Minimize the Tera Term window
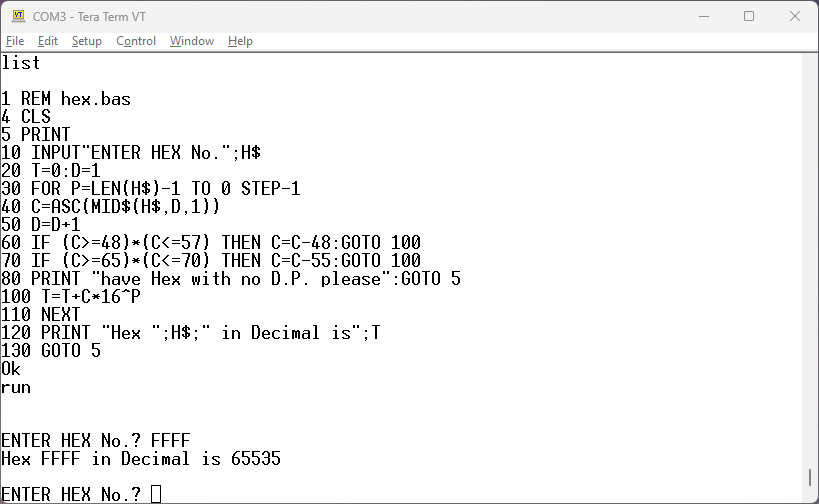Viewport: 819px width, 504px height. pos(702,16)
